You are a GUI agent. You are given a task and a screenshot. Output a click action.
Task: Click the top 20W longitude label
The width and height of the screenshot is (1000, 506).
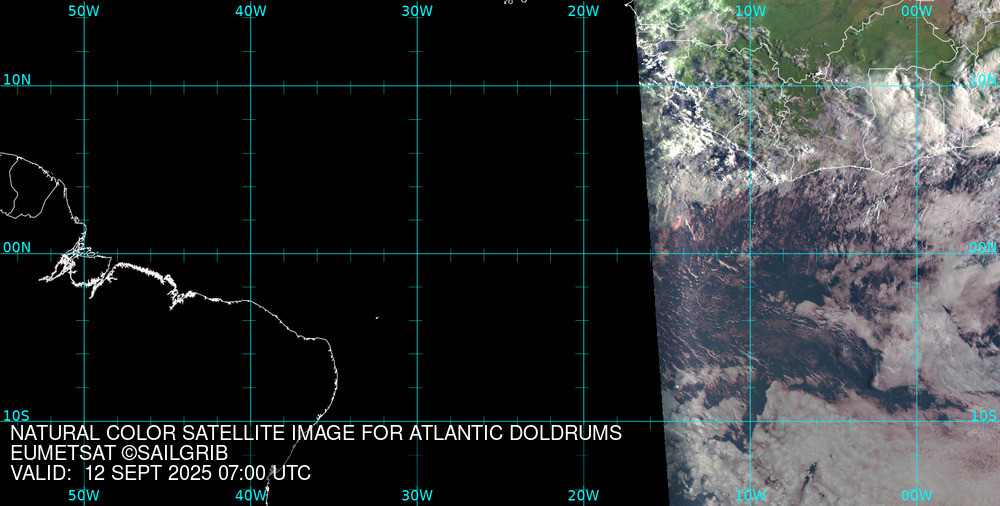pyautogui.click(x=584, y=11)
